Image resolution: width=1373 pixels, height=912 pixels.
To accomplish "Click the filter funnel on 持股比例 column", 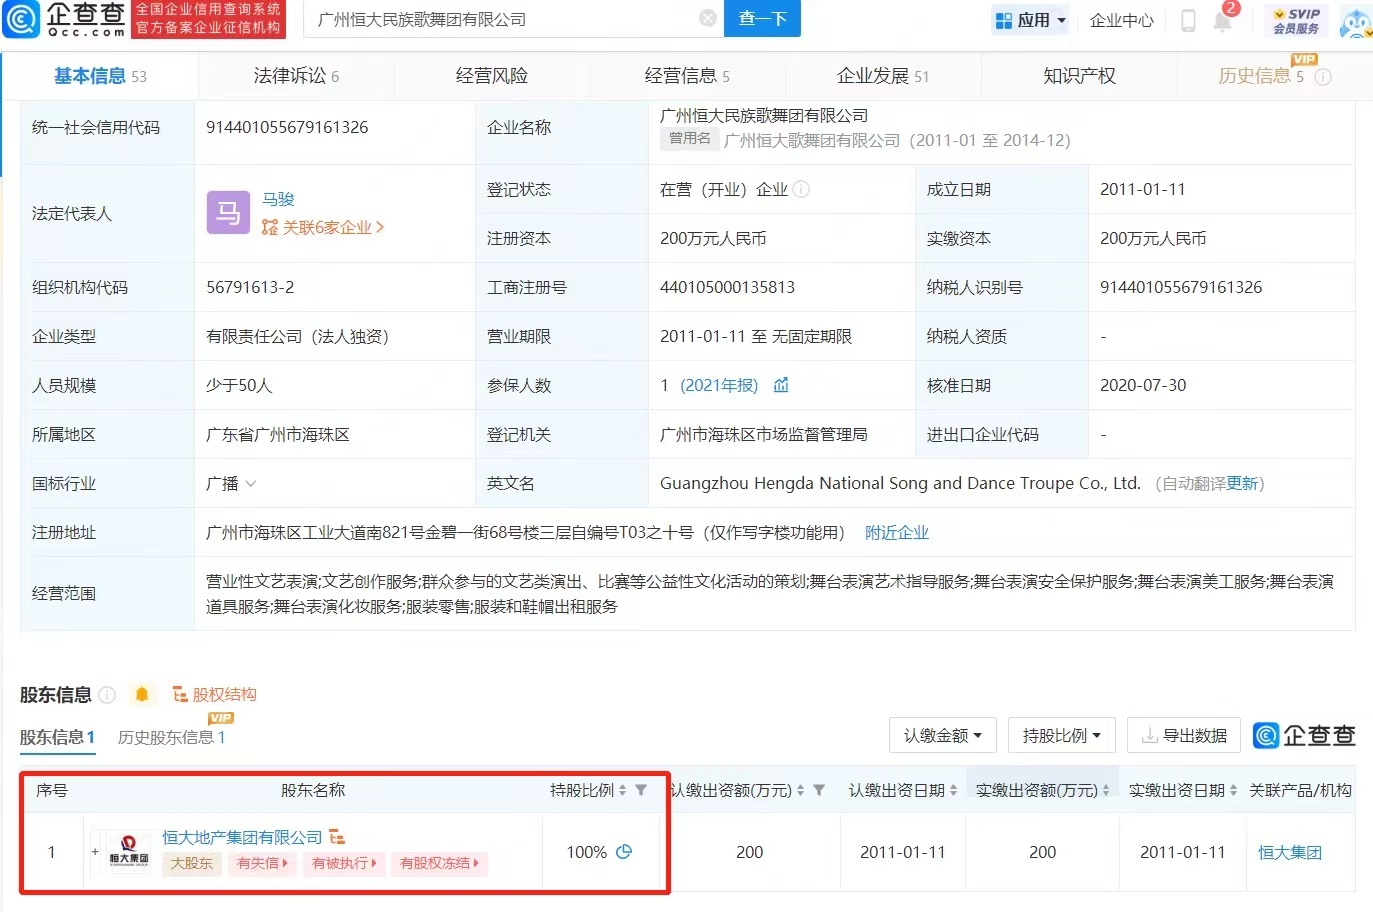I will pos(642,790).
